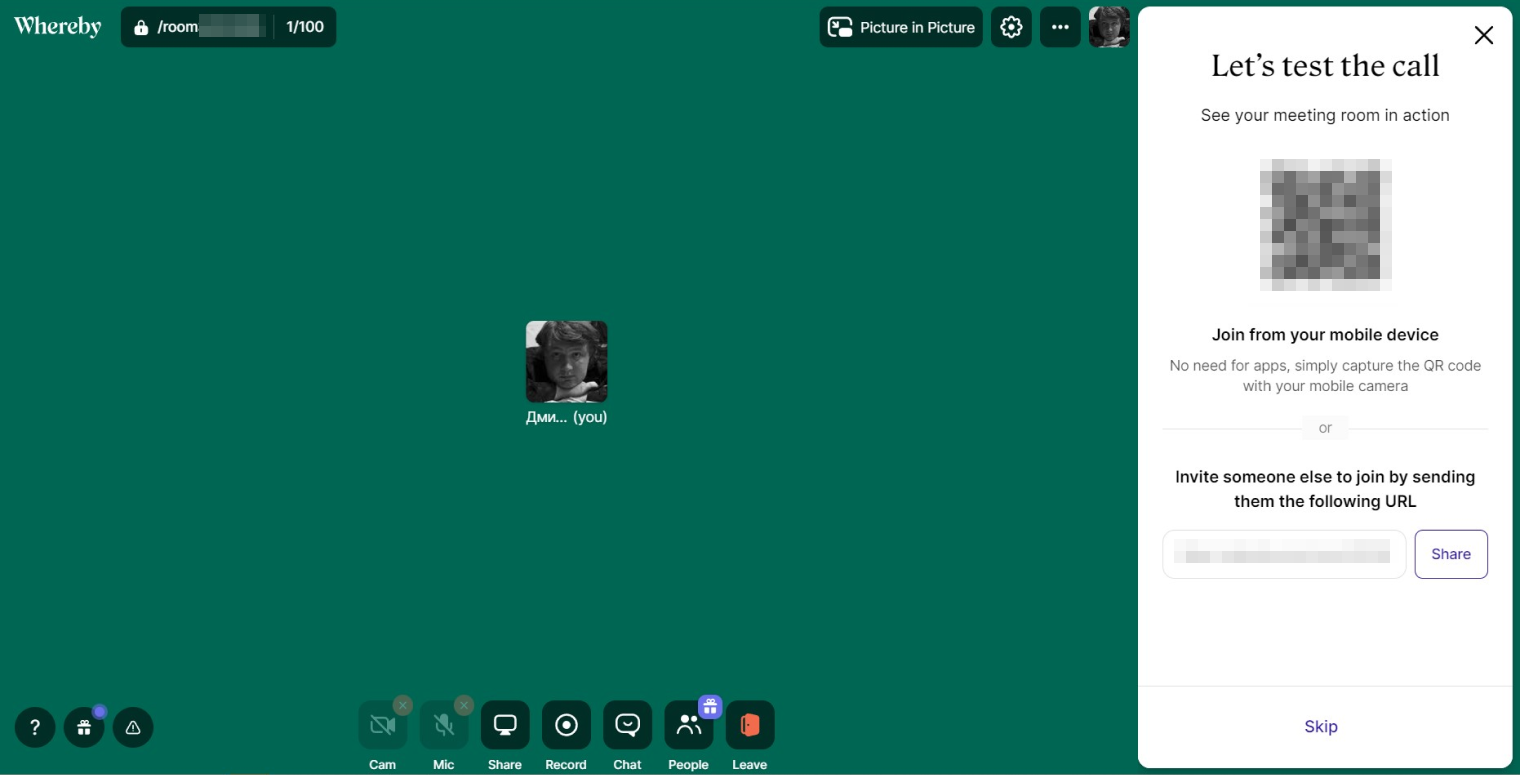Click the gift badge on People
The width and height of the screenshot is (1520, 775).
(710, 707)
